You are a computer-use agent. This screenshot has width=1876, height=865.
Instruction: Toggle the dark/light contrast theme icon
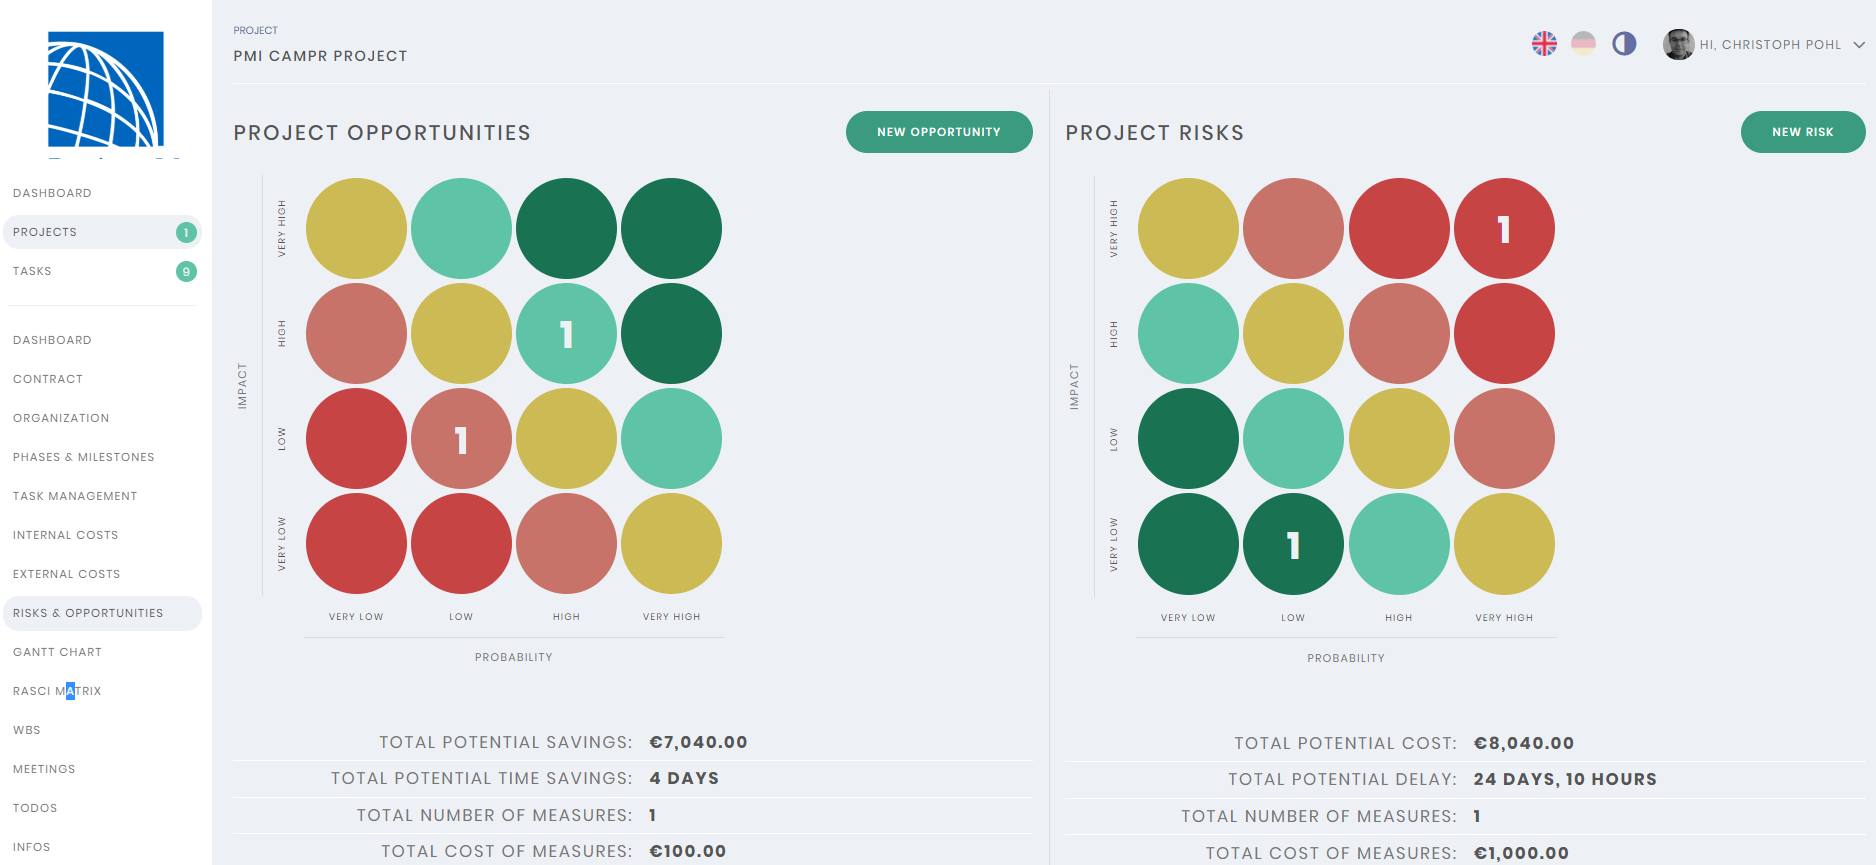pos(1624,44)
